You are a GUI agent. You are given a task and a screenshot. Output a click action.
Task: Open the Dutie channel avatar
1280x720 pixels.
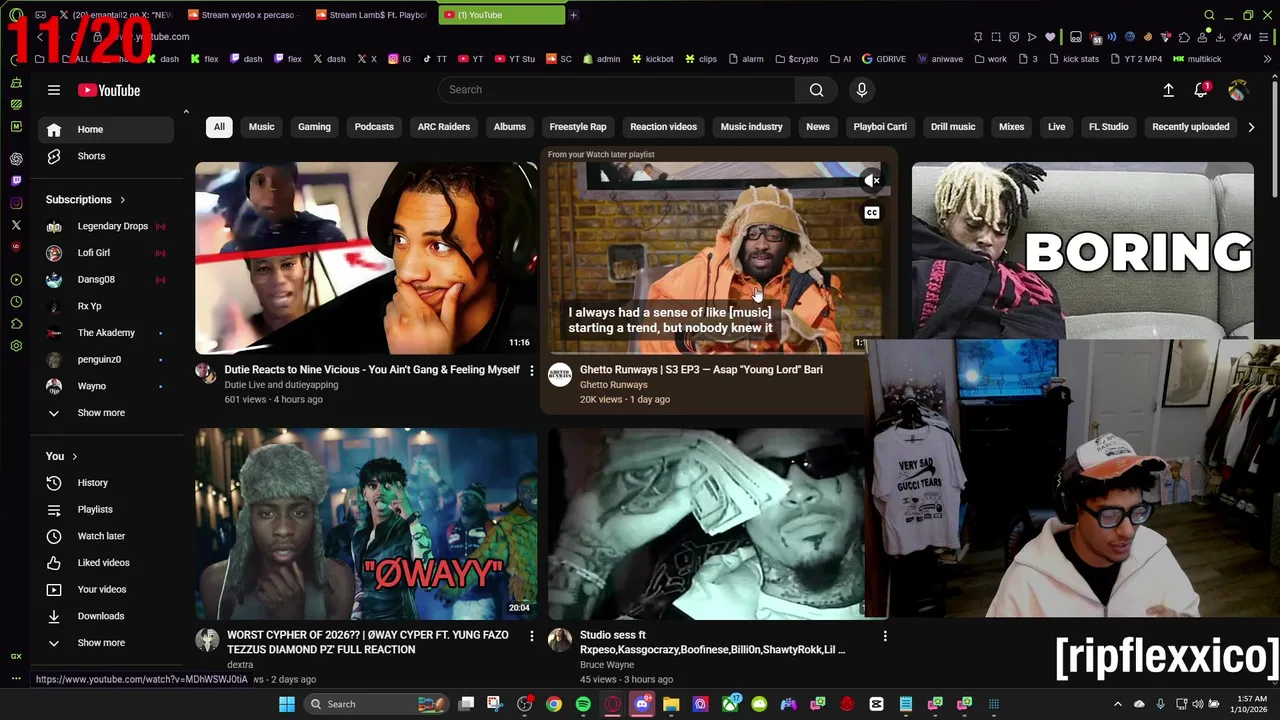pos(205,373)
